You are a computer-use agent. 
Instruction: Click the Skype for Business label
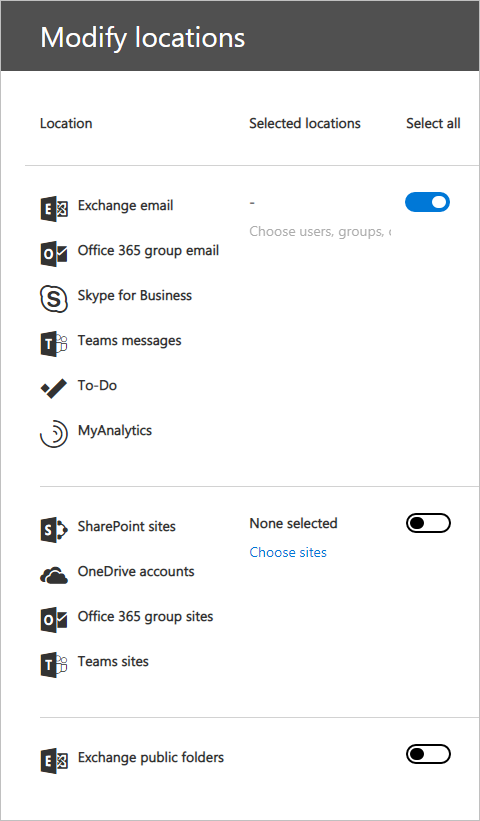tap(135, 295)
